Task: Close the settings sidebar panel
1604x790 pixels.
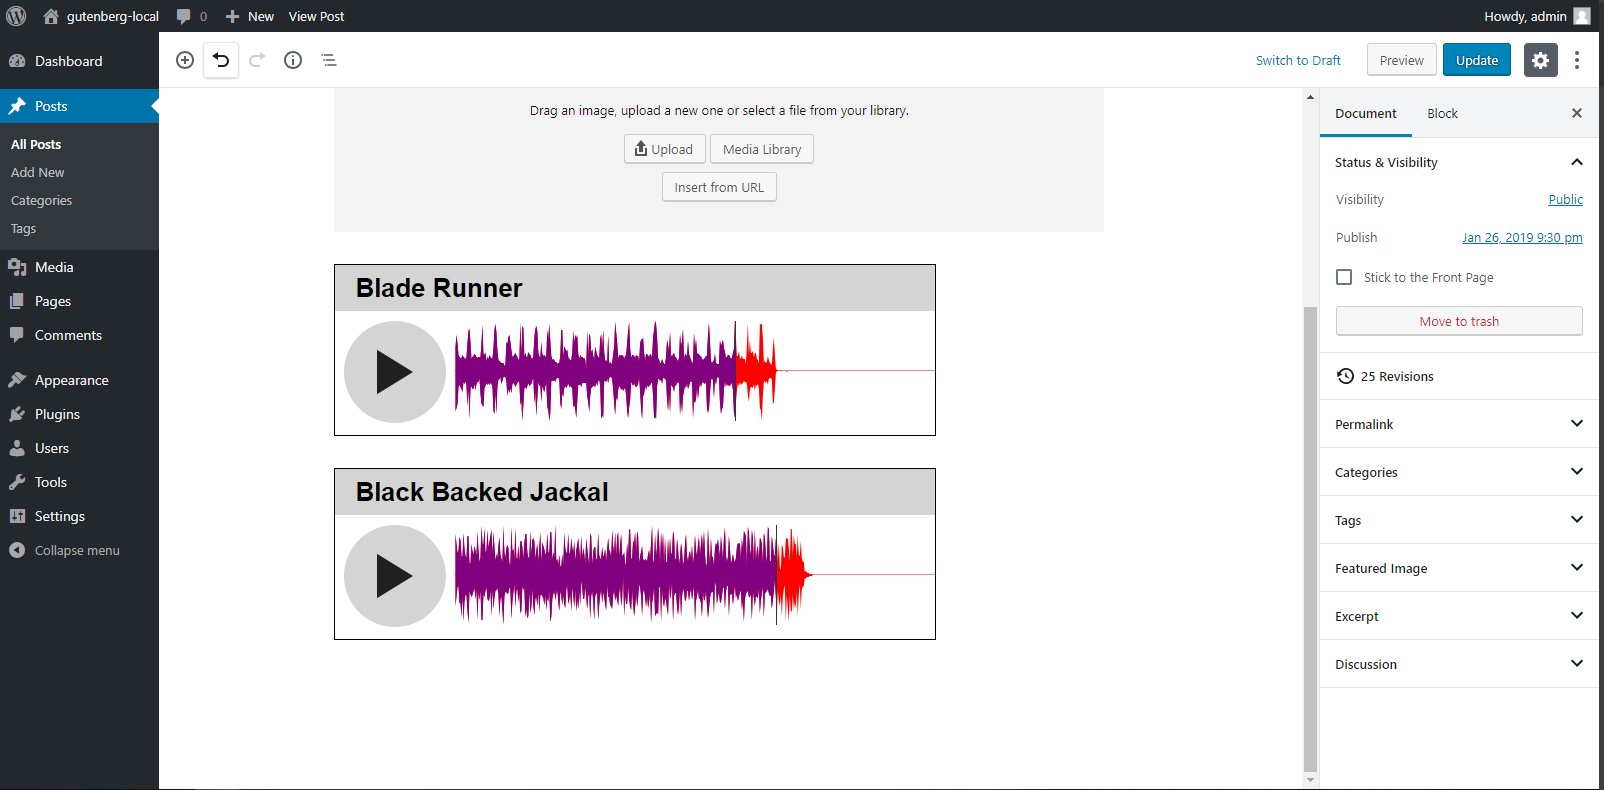Action: coord(1577,113)
